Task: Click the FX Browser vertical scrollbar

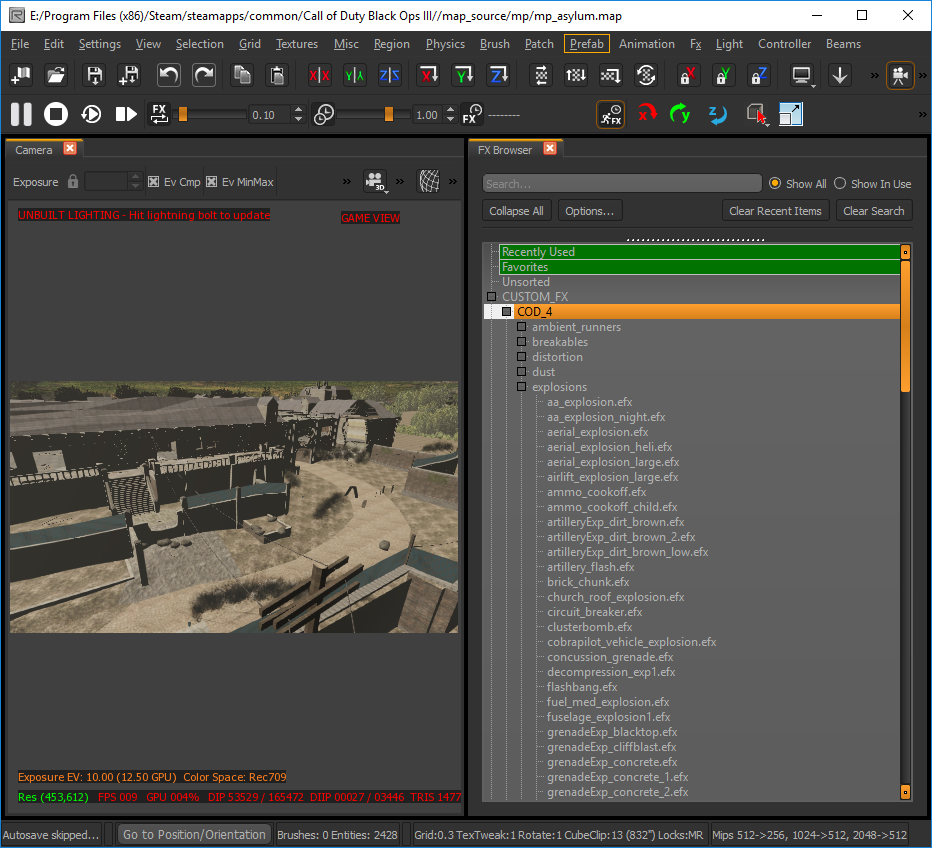Action: click(x=905, y=326)
